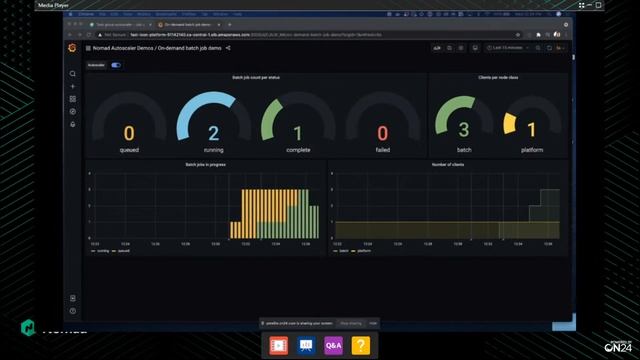Screen dimensions: 640x360
Task: Open the Alerting bell icon in sidebar
Action: pyautogui.click(x=73, y=124)
